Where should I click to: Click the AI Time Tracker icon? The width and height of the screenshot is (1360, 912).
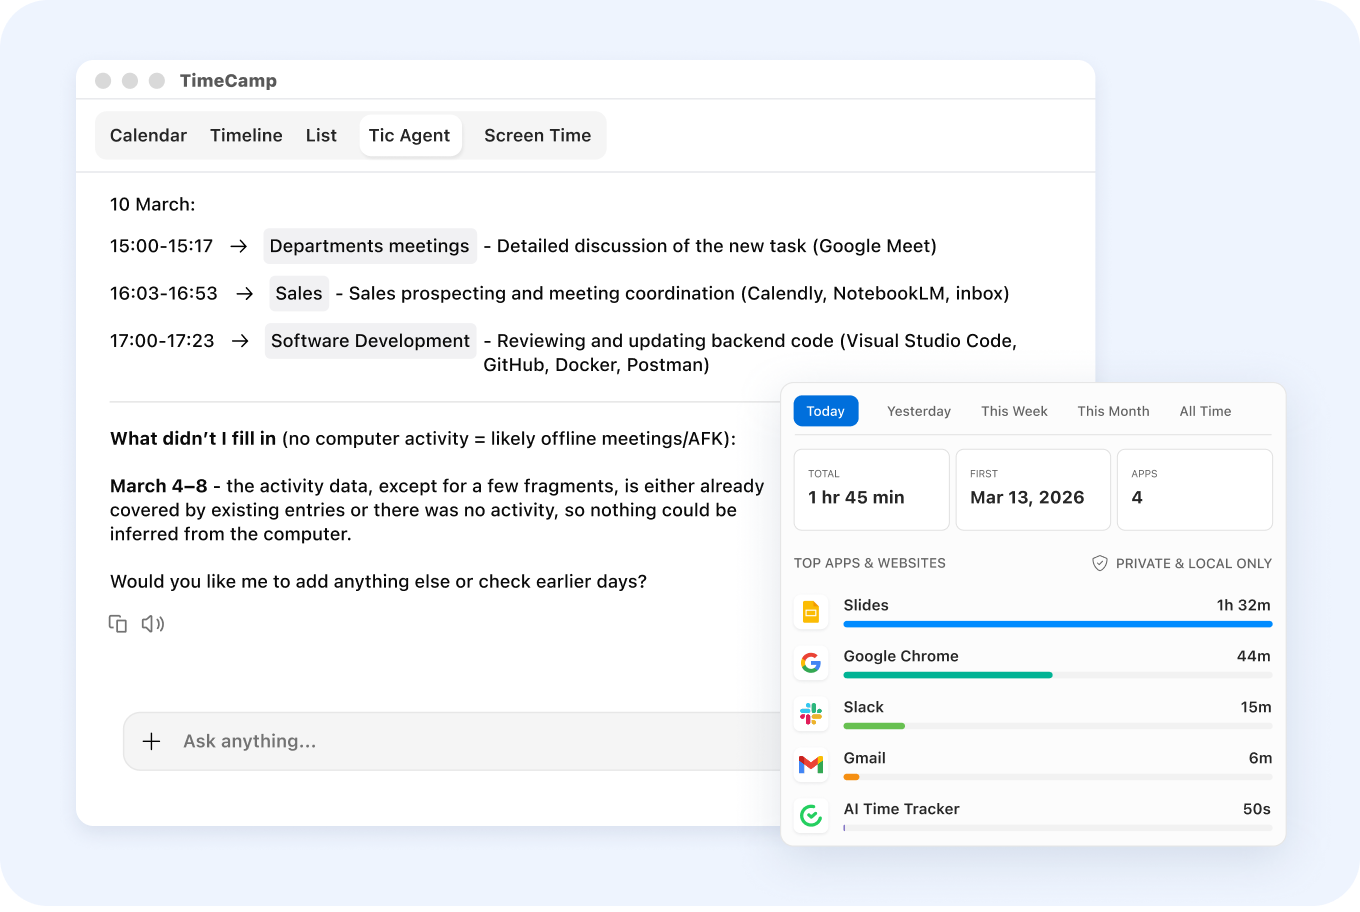(x=811, y=816)
